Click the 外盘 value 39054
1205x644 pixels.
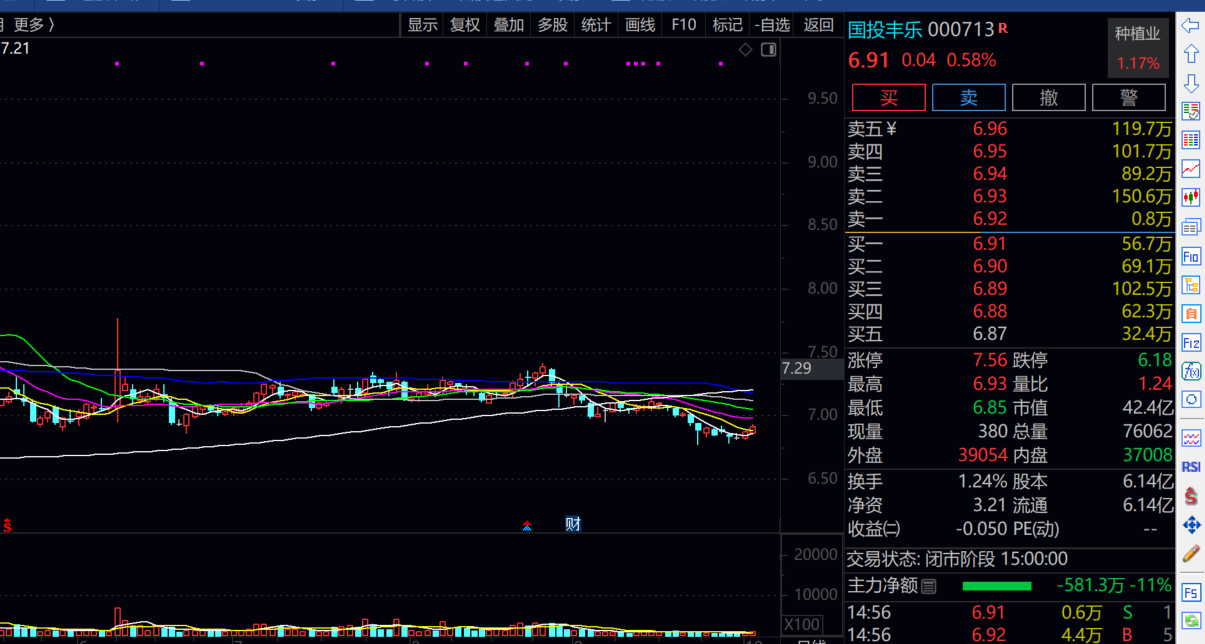(983, 455)
